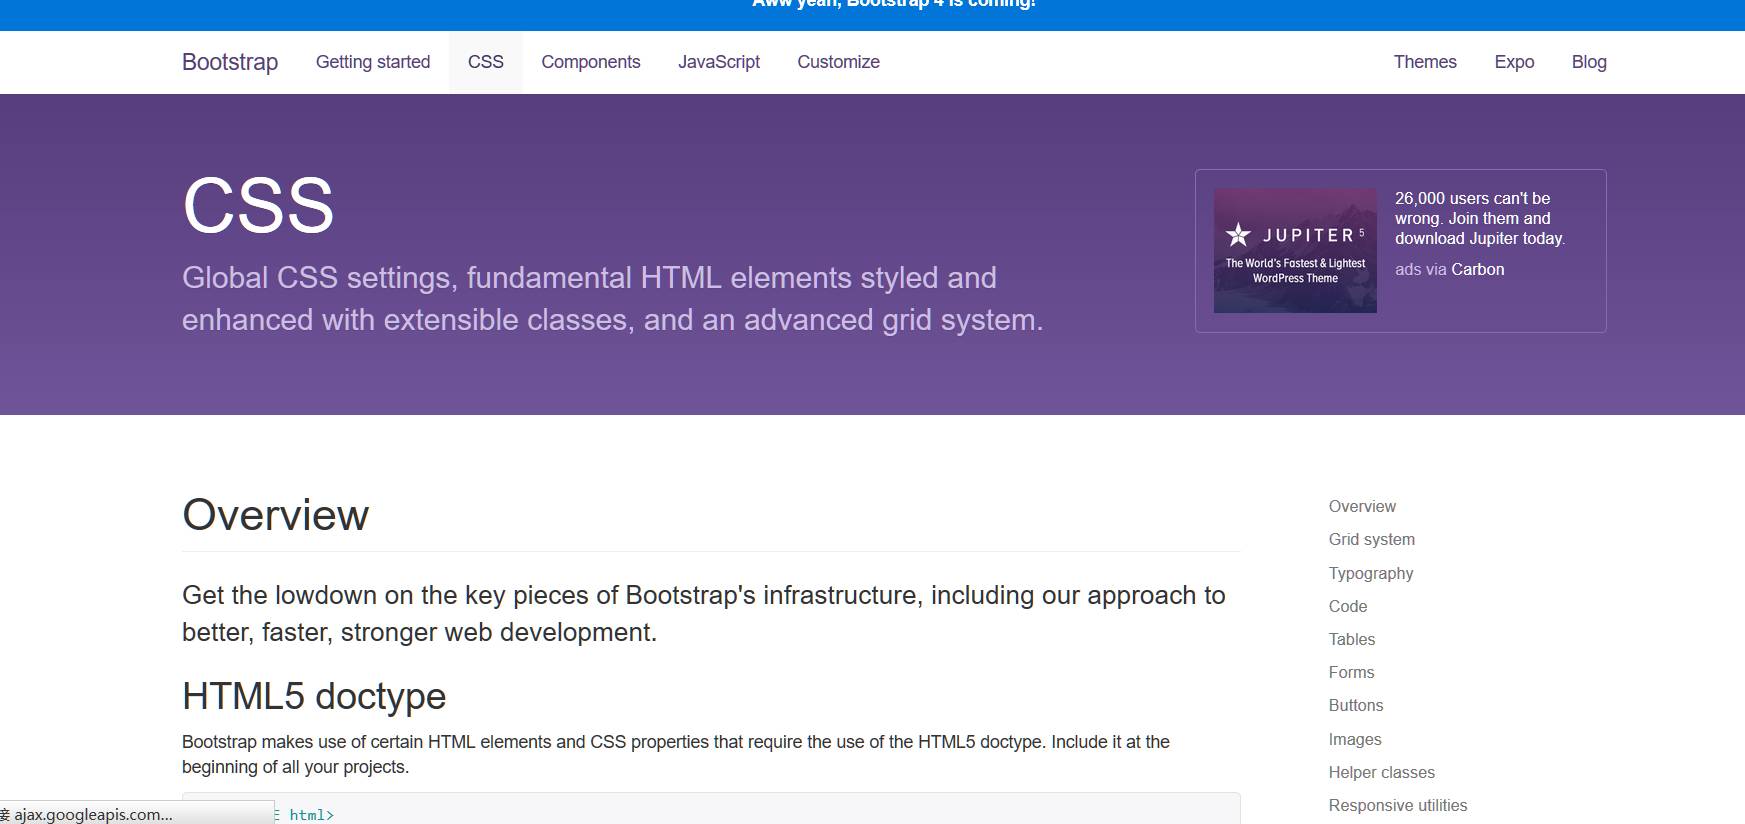
Task: Open the Bootstrap home brand link
Action: (x=230, y=62)
